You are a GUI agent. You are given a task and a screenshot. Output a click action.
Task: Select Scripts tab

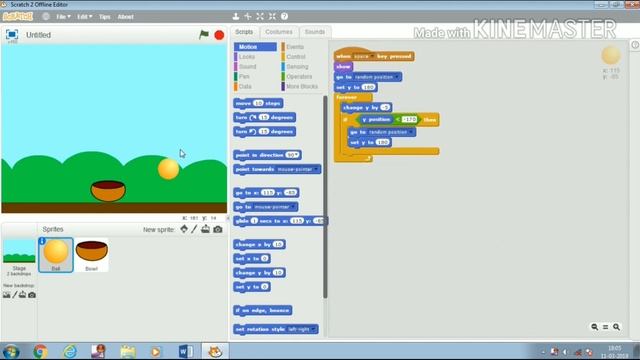(244, 32)
